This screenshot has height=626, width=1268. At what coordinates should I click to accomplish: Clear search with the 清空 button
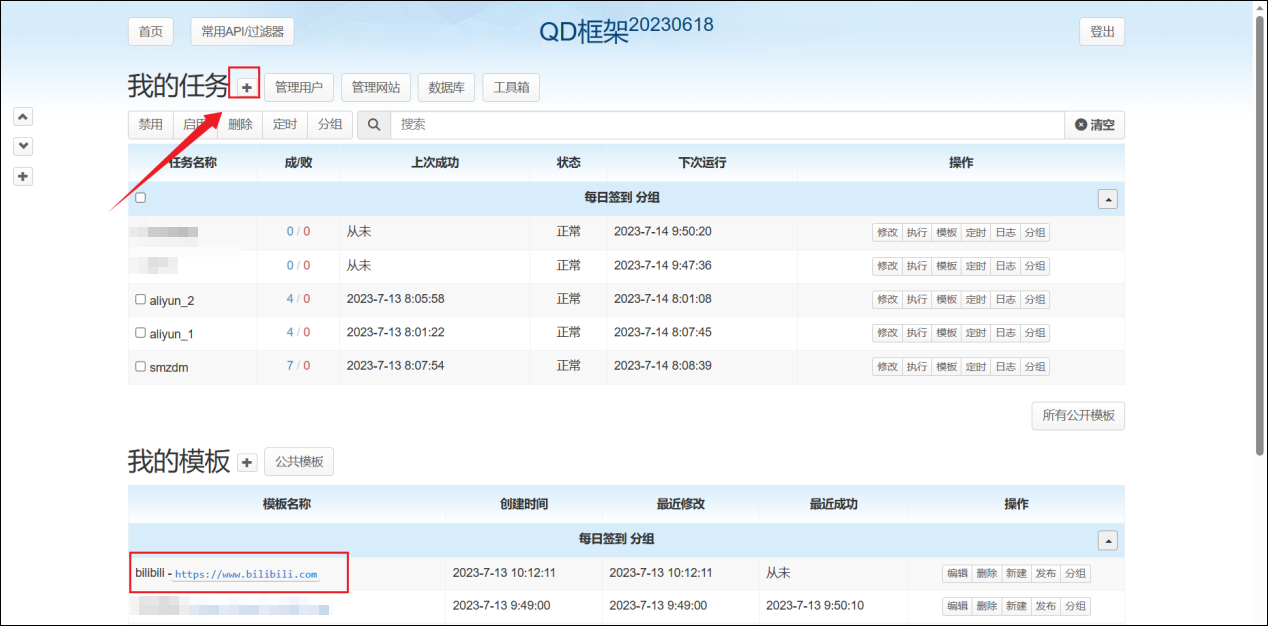point(1094,125)
